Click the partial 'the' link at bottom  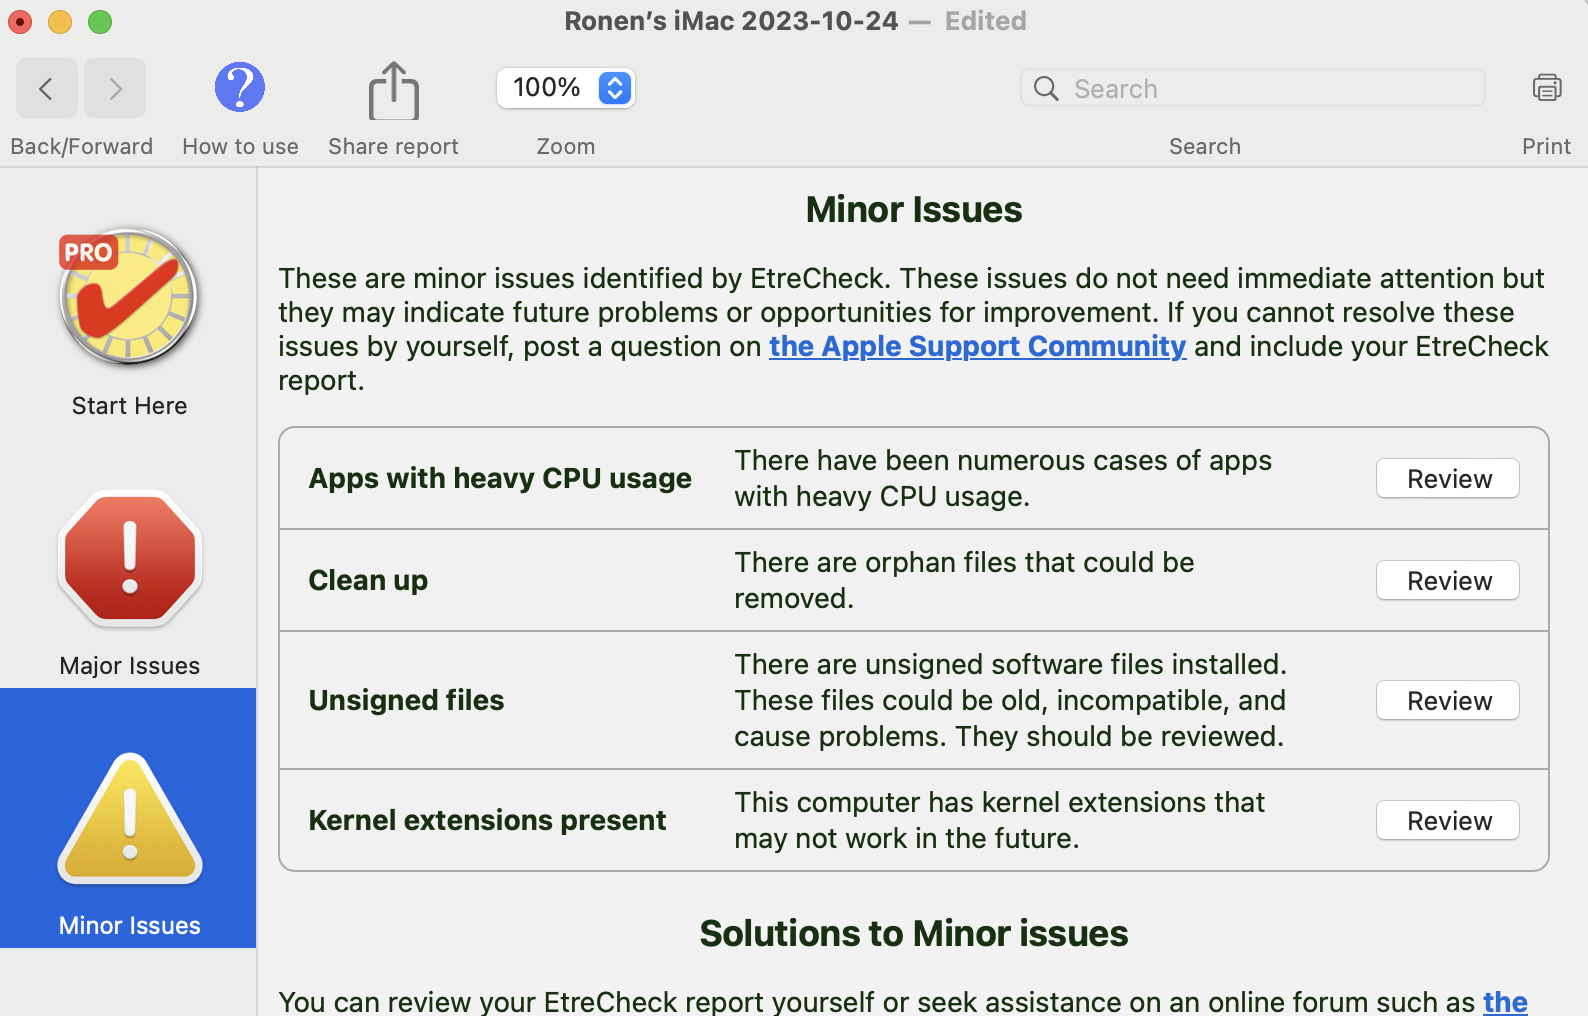pyautogui.click(x=1505, y=1001)
